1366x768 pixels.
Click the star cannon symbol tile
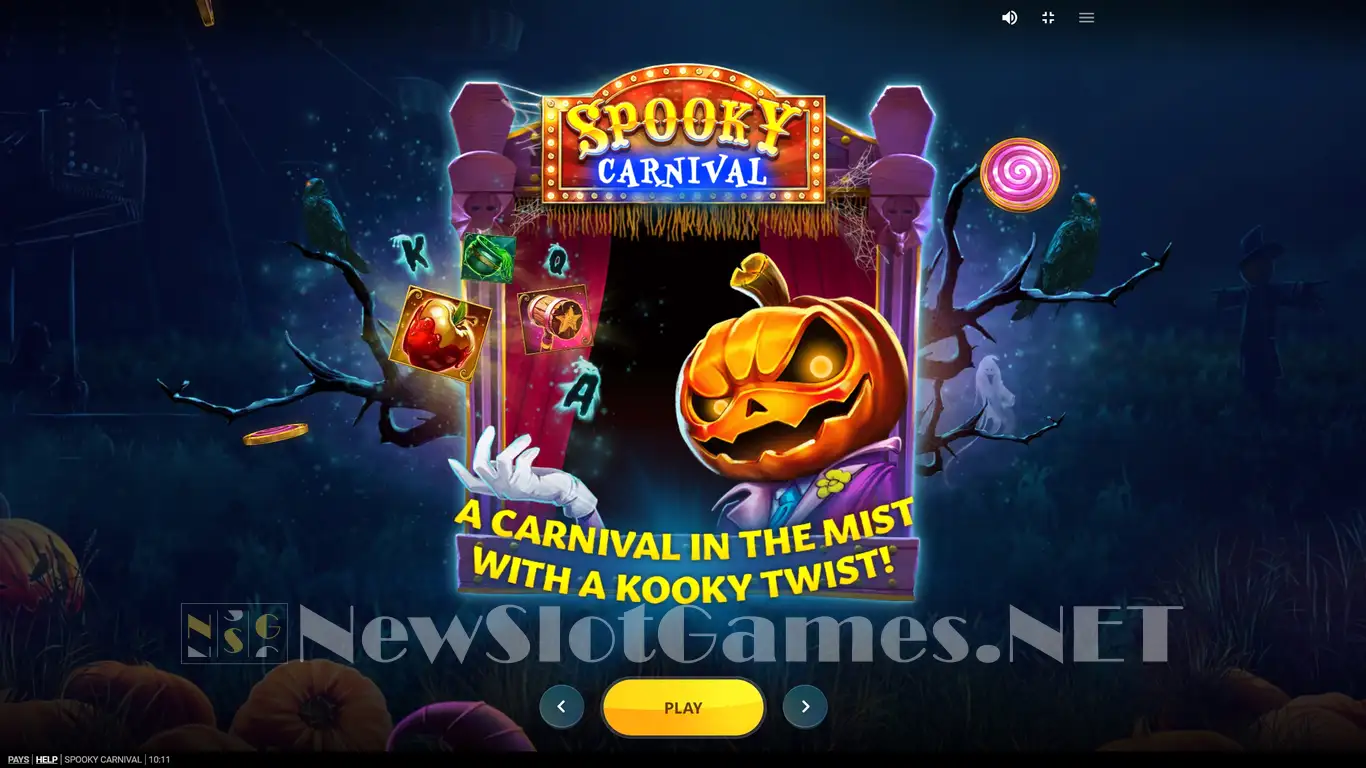coord(555,319)
